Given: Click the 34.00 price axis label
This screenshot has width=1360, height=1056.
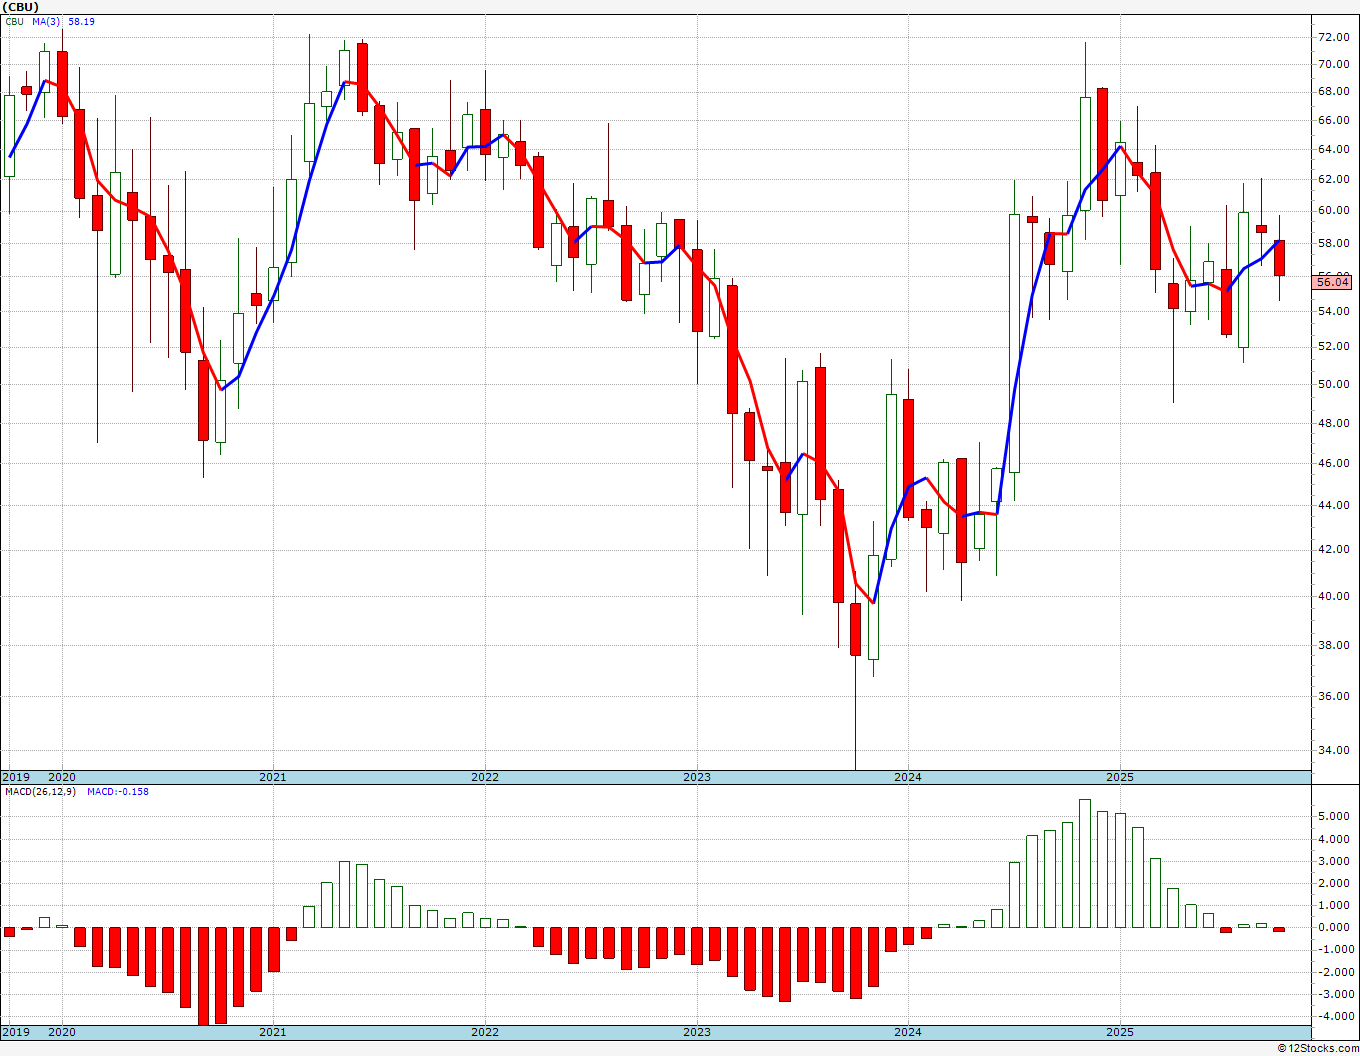Looking at the screenshot, I should click(x=1333, y=750).
